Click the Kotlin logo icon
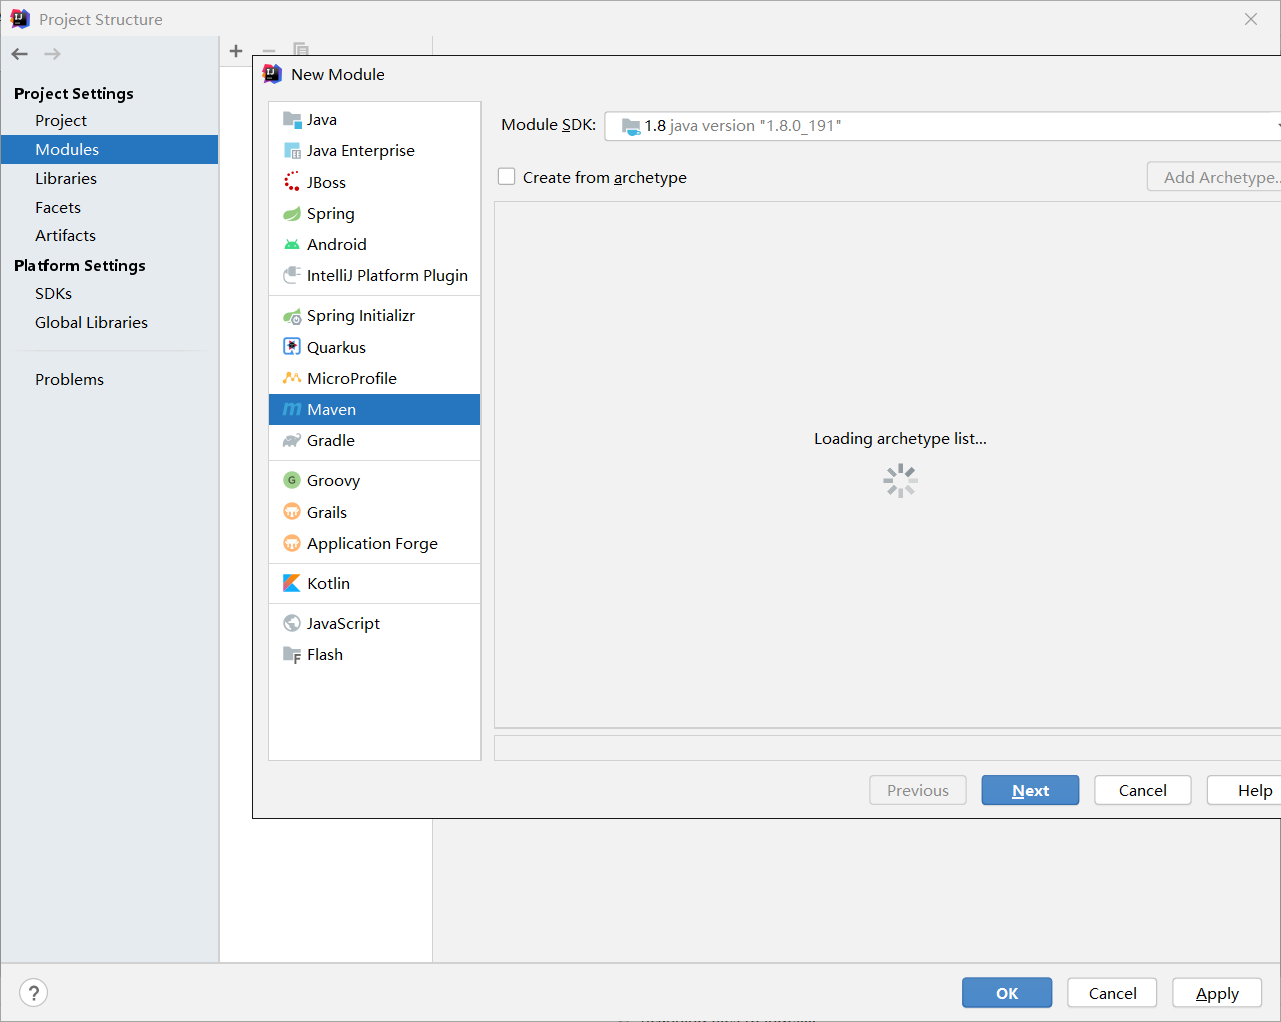This screenshot has width=1281, height=1022. [292, 583]
